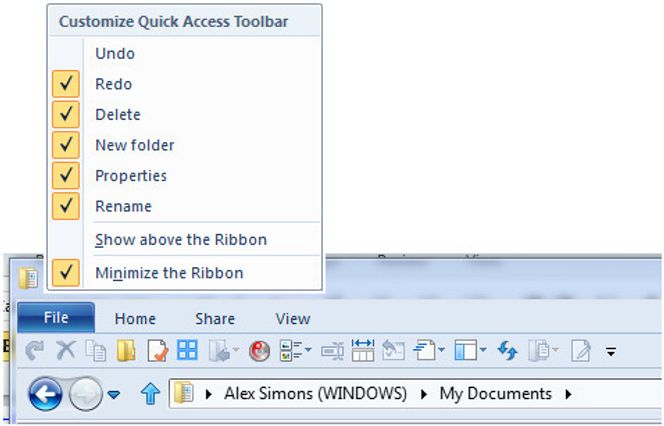Go up one level with the blue Up arrow
The image size is (664, 426).
[150, 394]
